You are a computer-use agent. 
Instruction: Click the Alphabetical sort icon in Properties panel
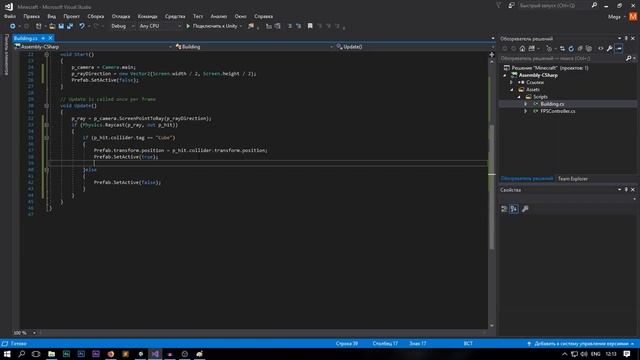pos(514,209)
